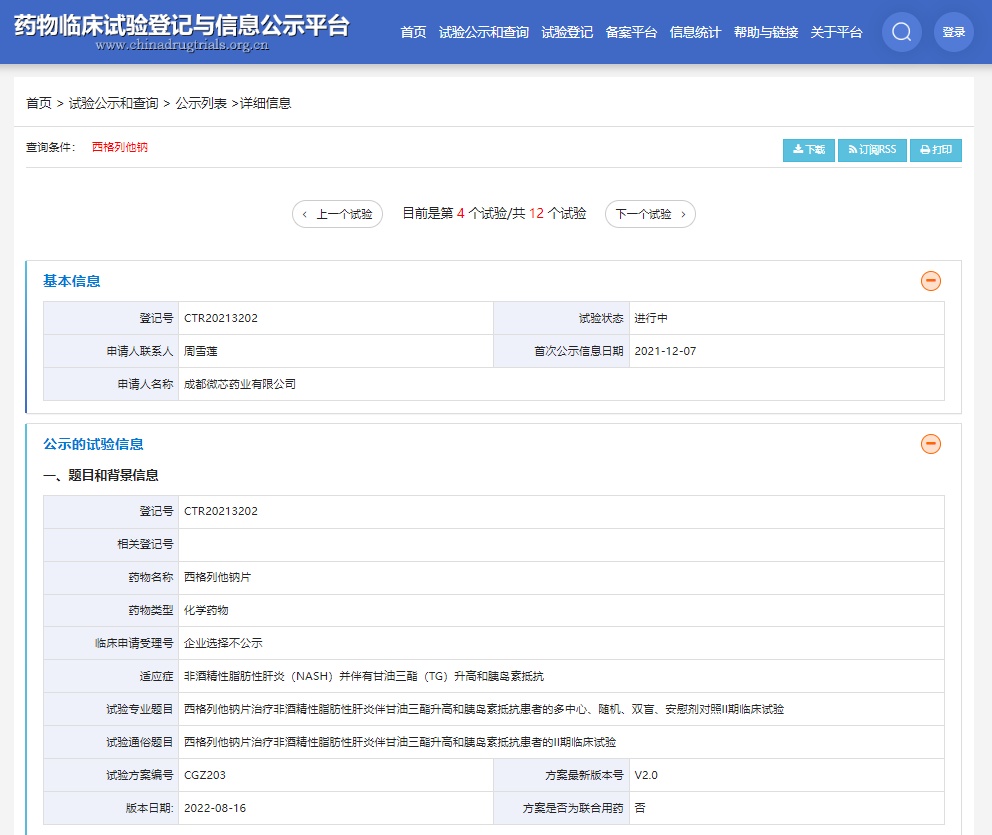The height and width of the screenshot is (835, 992).
Task: Select 信息统计 in the top navigation
Action: (695, 32)
